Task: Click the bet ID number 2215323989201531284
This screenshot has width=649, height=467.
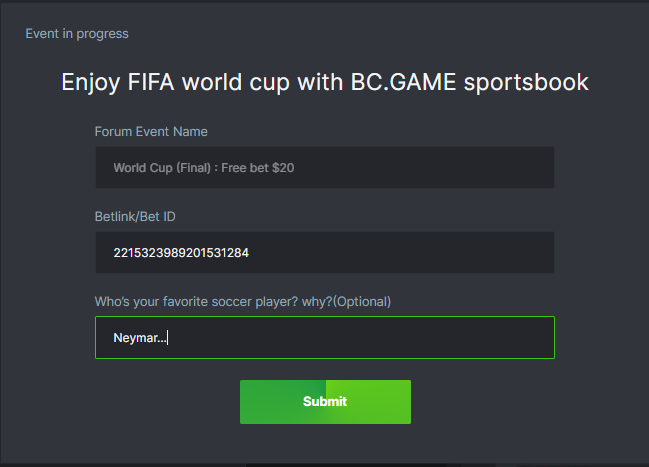Action: (181, 253)
